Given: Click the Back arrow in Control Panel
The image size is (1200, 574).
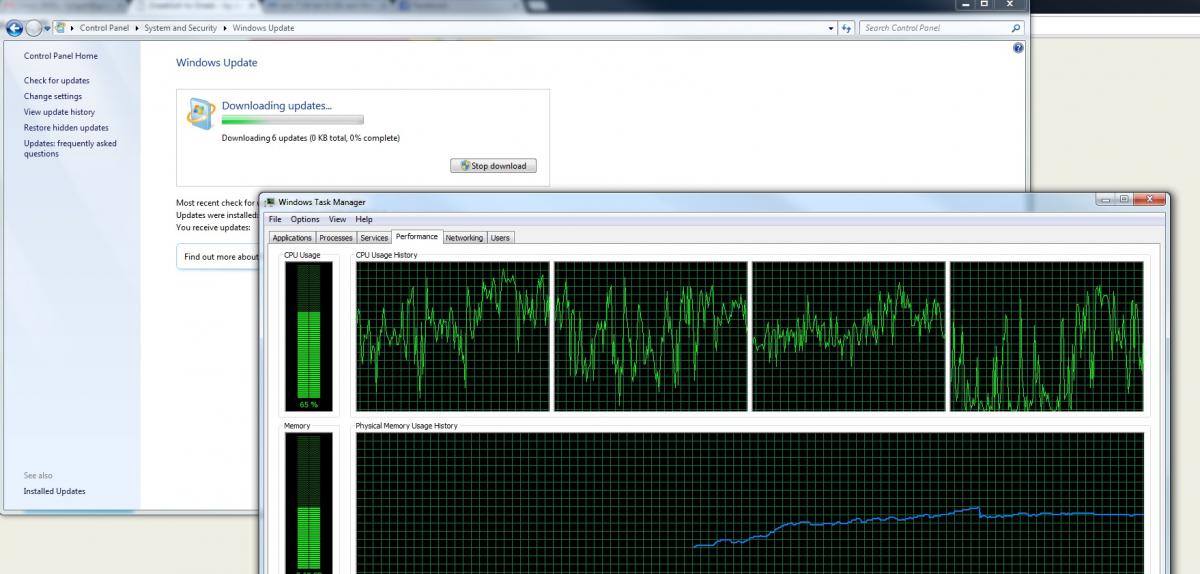Looking at the screenshot, I should 14,28.
